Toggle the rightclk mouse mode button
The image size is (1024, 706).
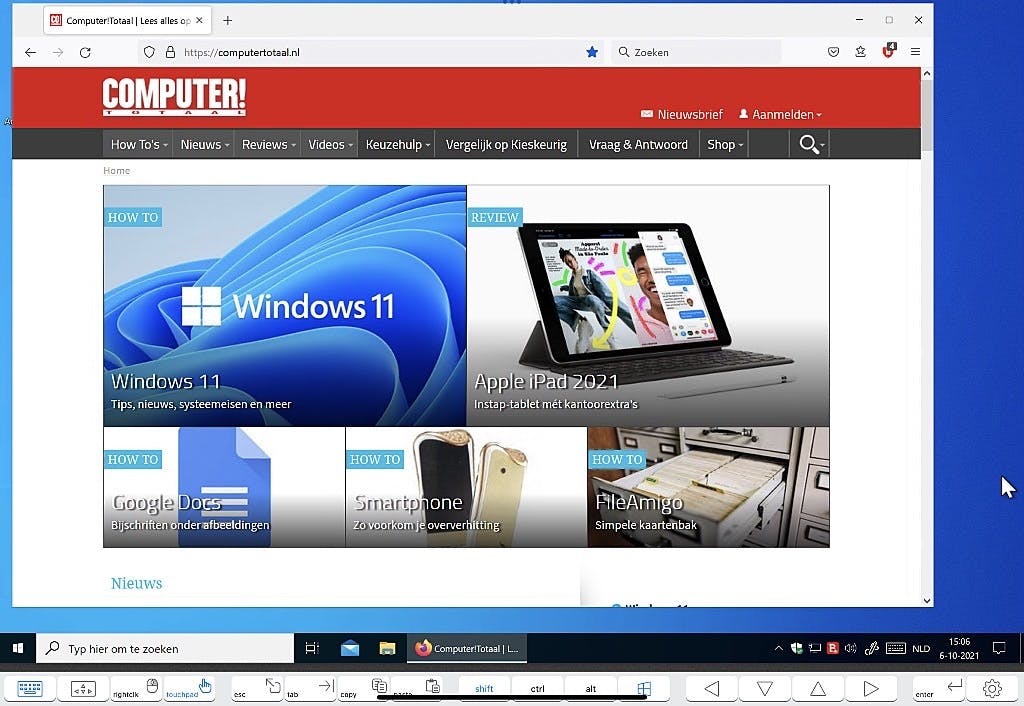[x=135, y=688]
